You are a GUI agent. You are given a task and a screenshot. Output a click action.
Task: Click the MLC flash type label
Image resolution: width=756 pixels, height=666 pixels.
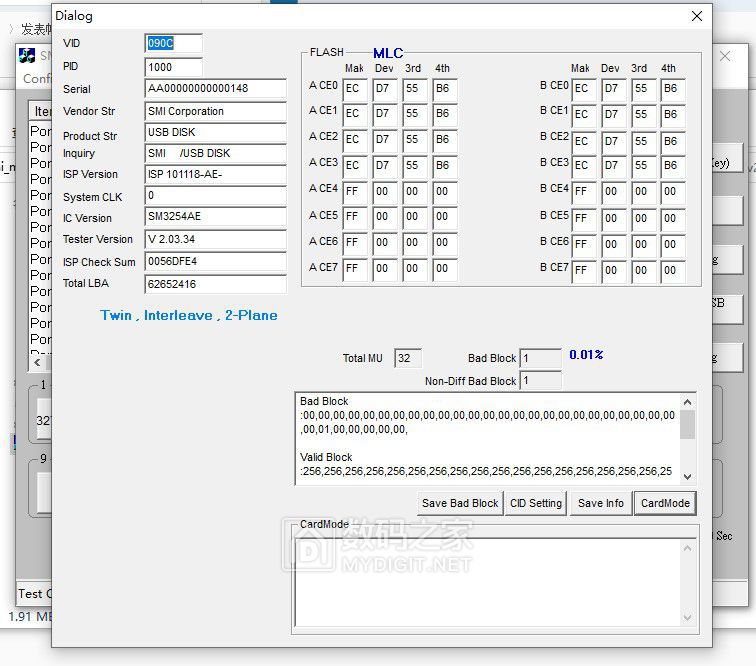tap(388, 53)
